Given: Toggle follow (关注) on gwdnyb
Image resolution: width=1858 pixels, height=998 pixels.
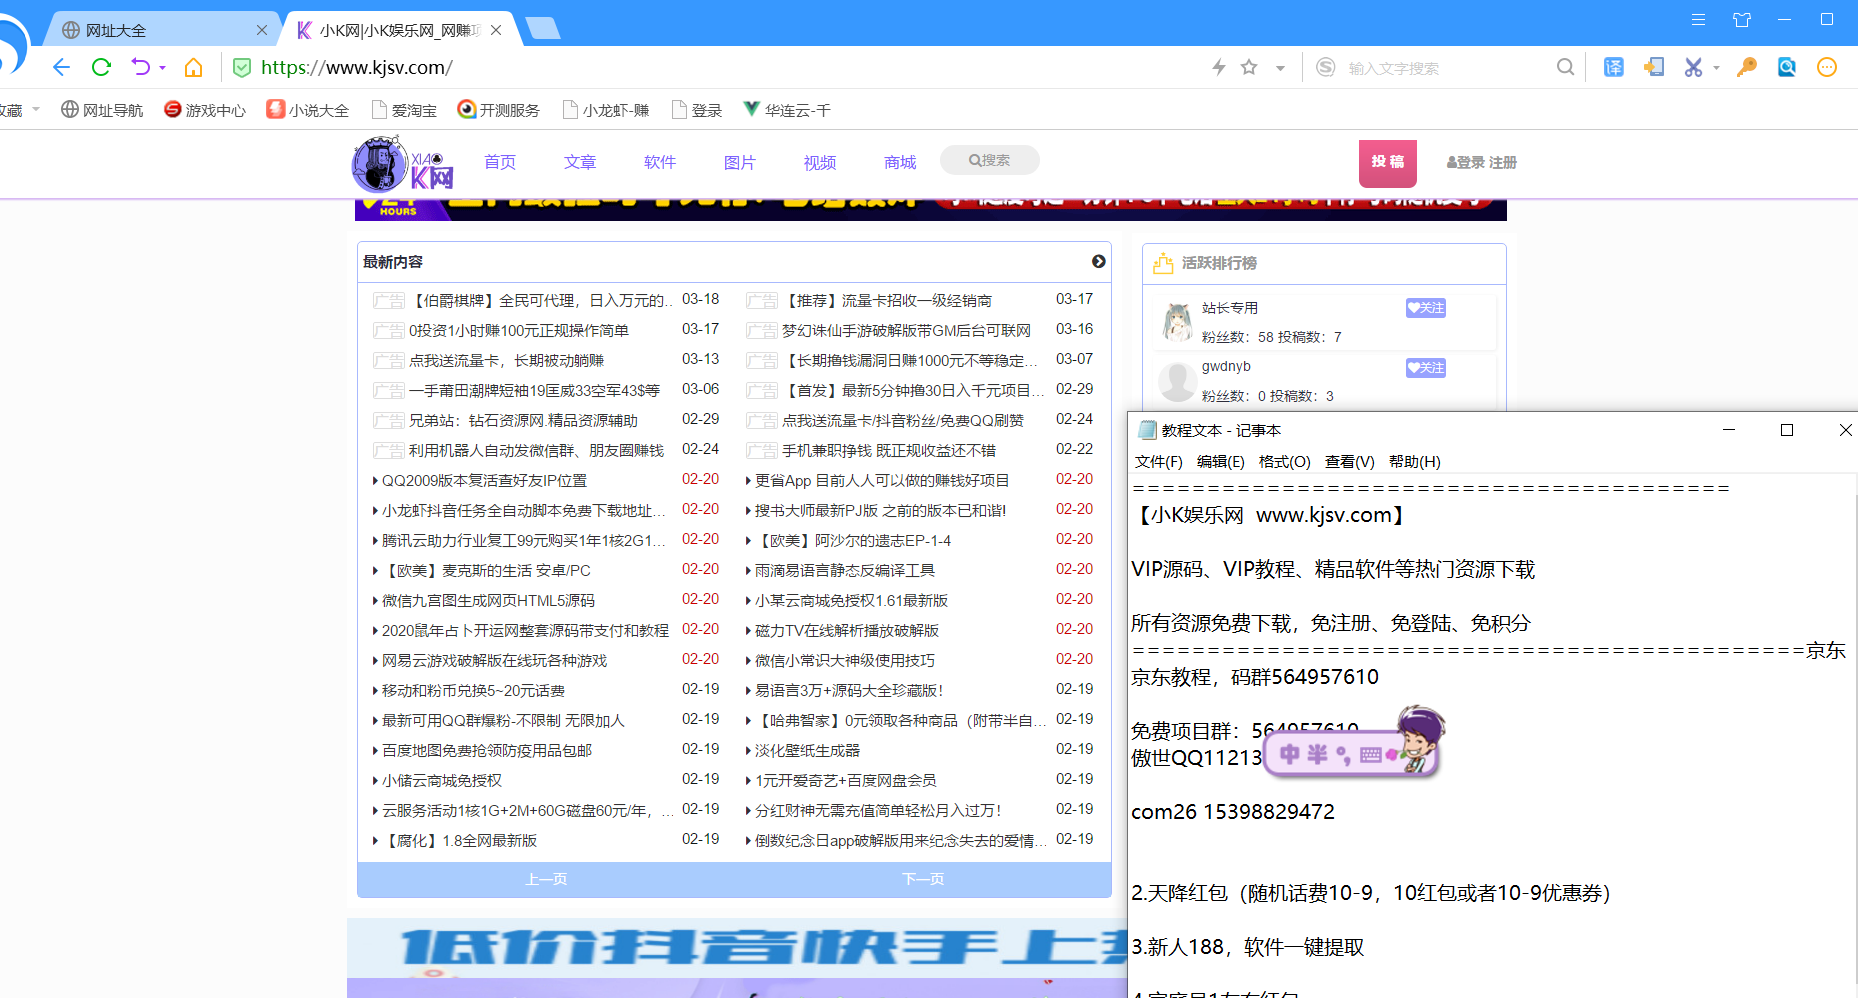Looking at the screenshot, I should click(x=1425, y=368).
